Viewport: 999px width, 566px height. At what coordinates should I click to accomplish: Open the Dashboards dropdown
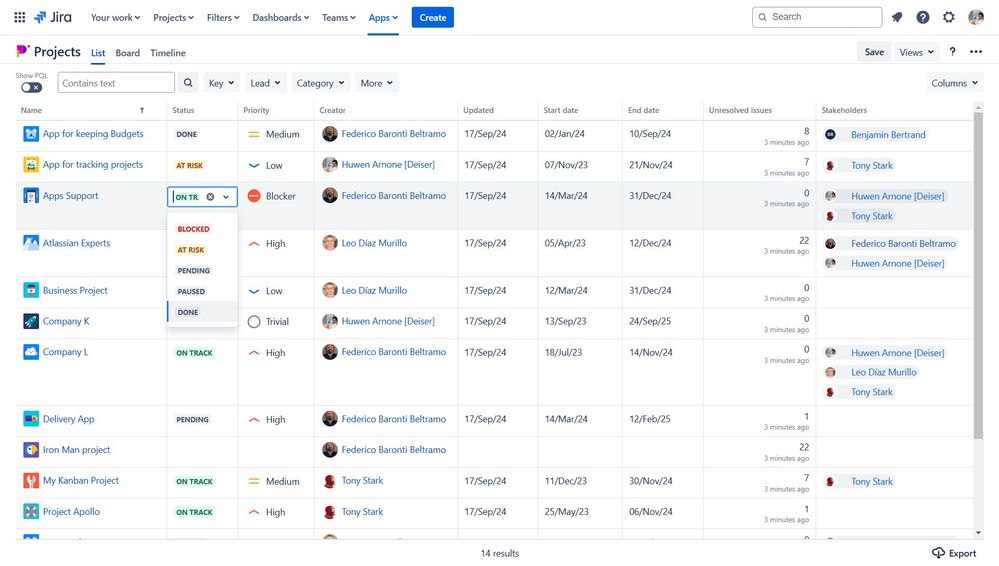280,17
